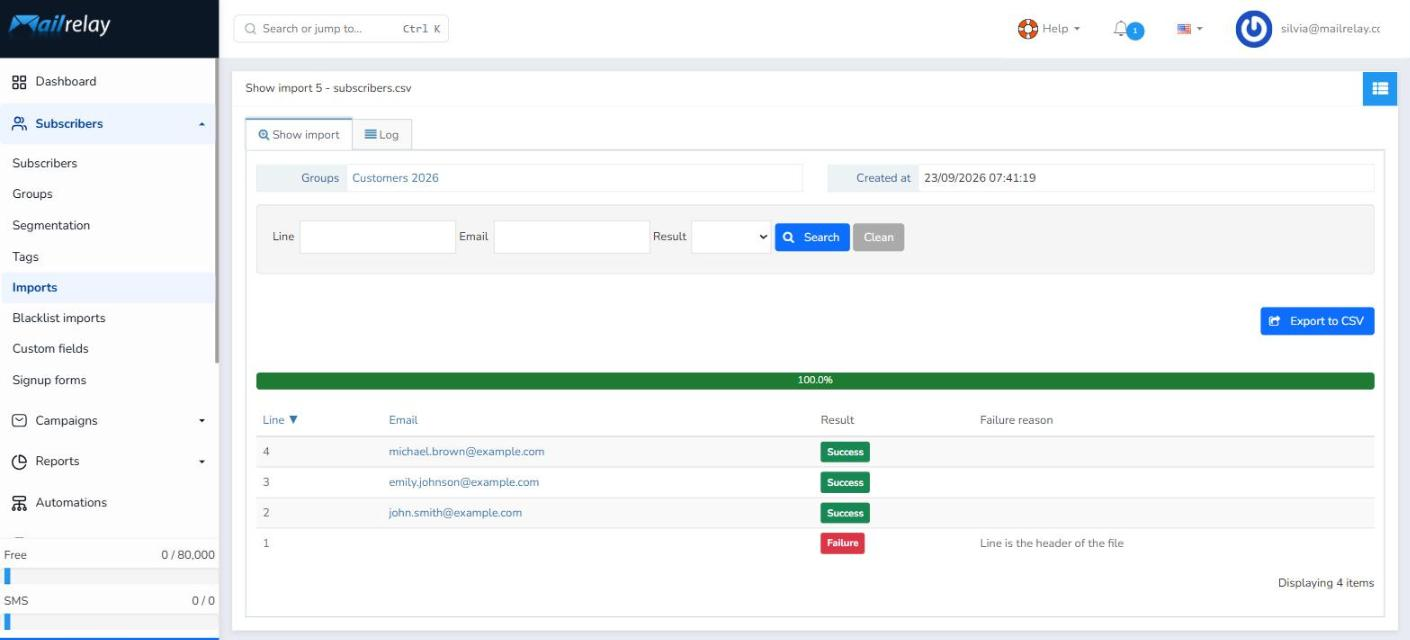
Task: Click the Automations hierarchy icon
Action: click(x=19, y=503)
